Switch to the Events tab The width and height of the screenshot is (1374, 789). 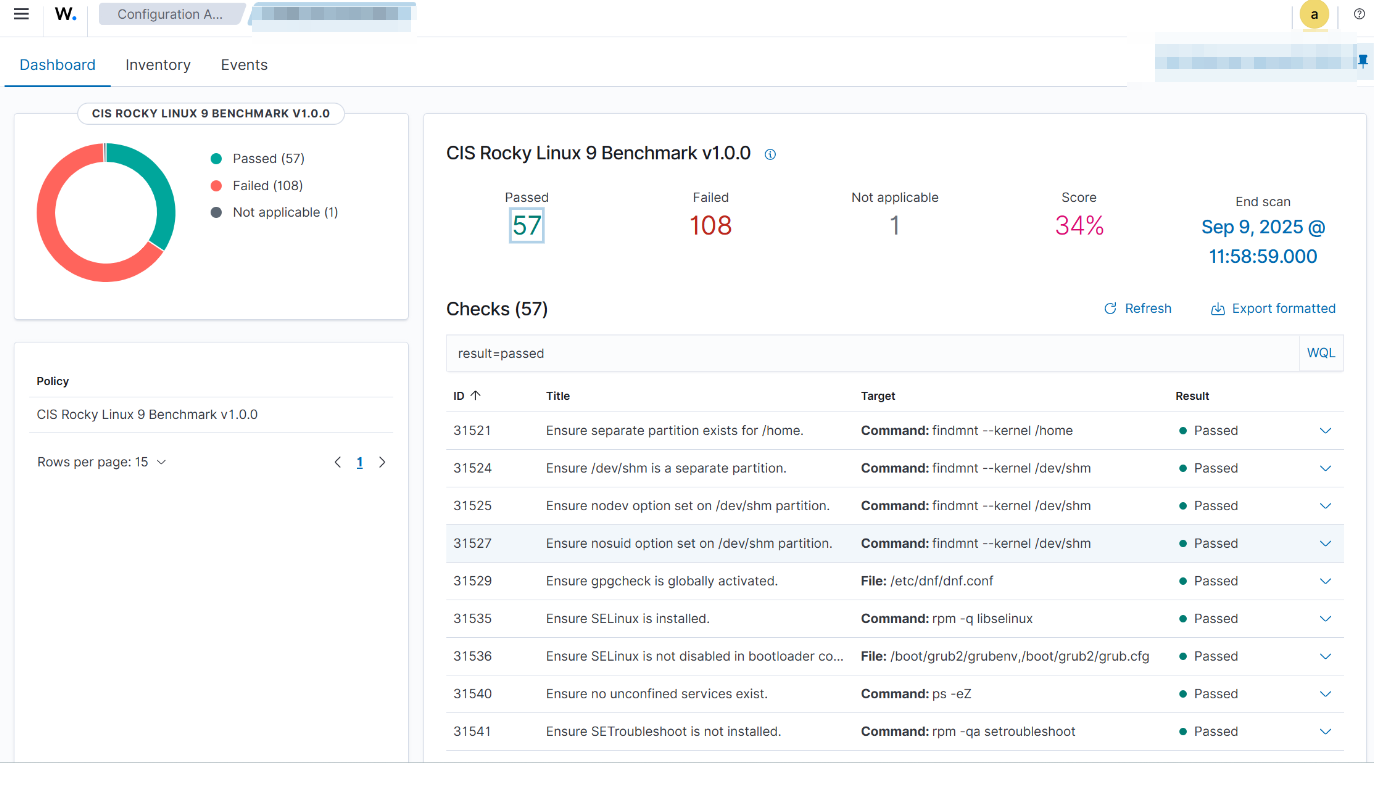[244, 65]
